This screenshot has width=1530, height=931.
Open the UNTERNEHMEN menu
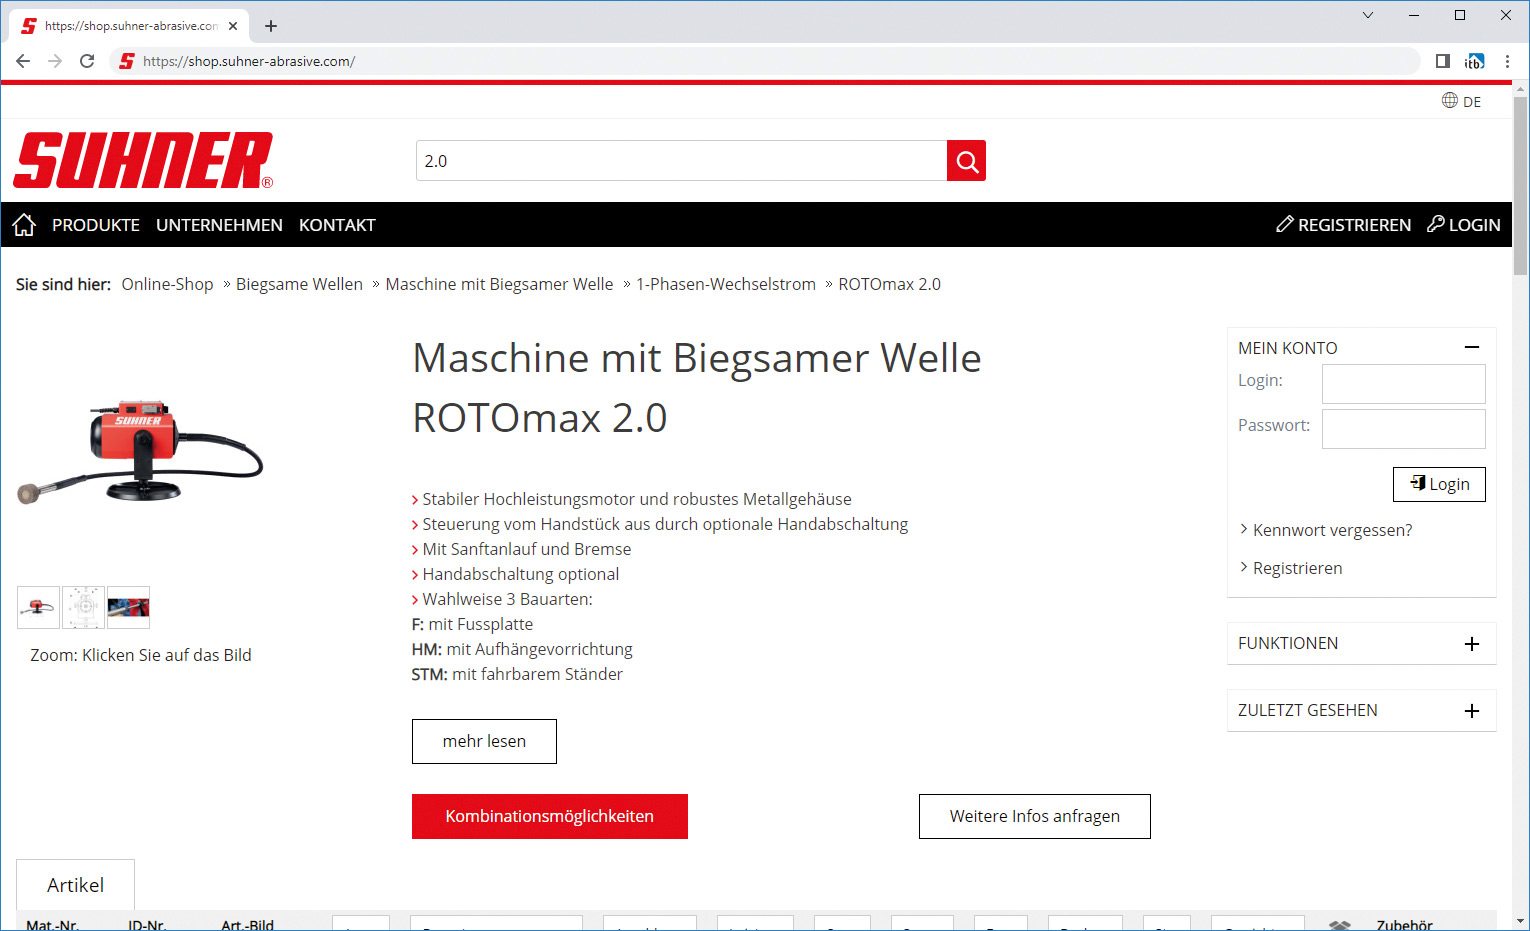[219, 225]
